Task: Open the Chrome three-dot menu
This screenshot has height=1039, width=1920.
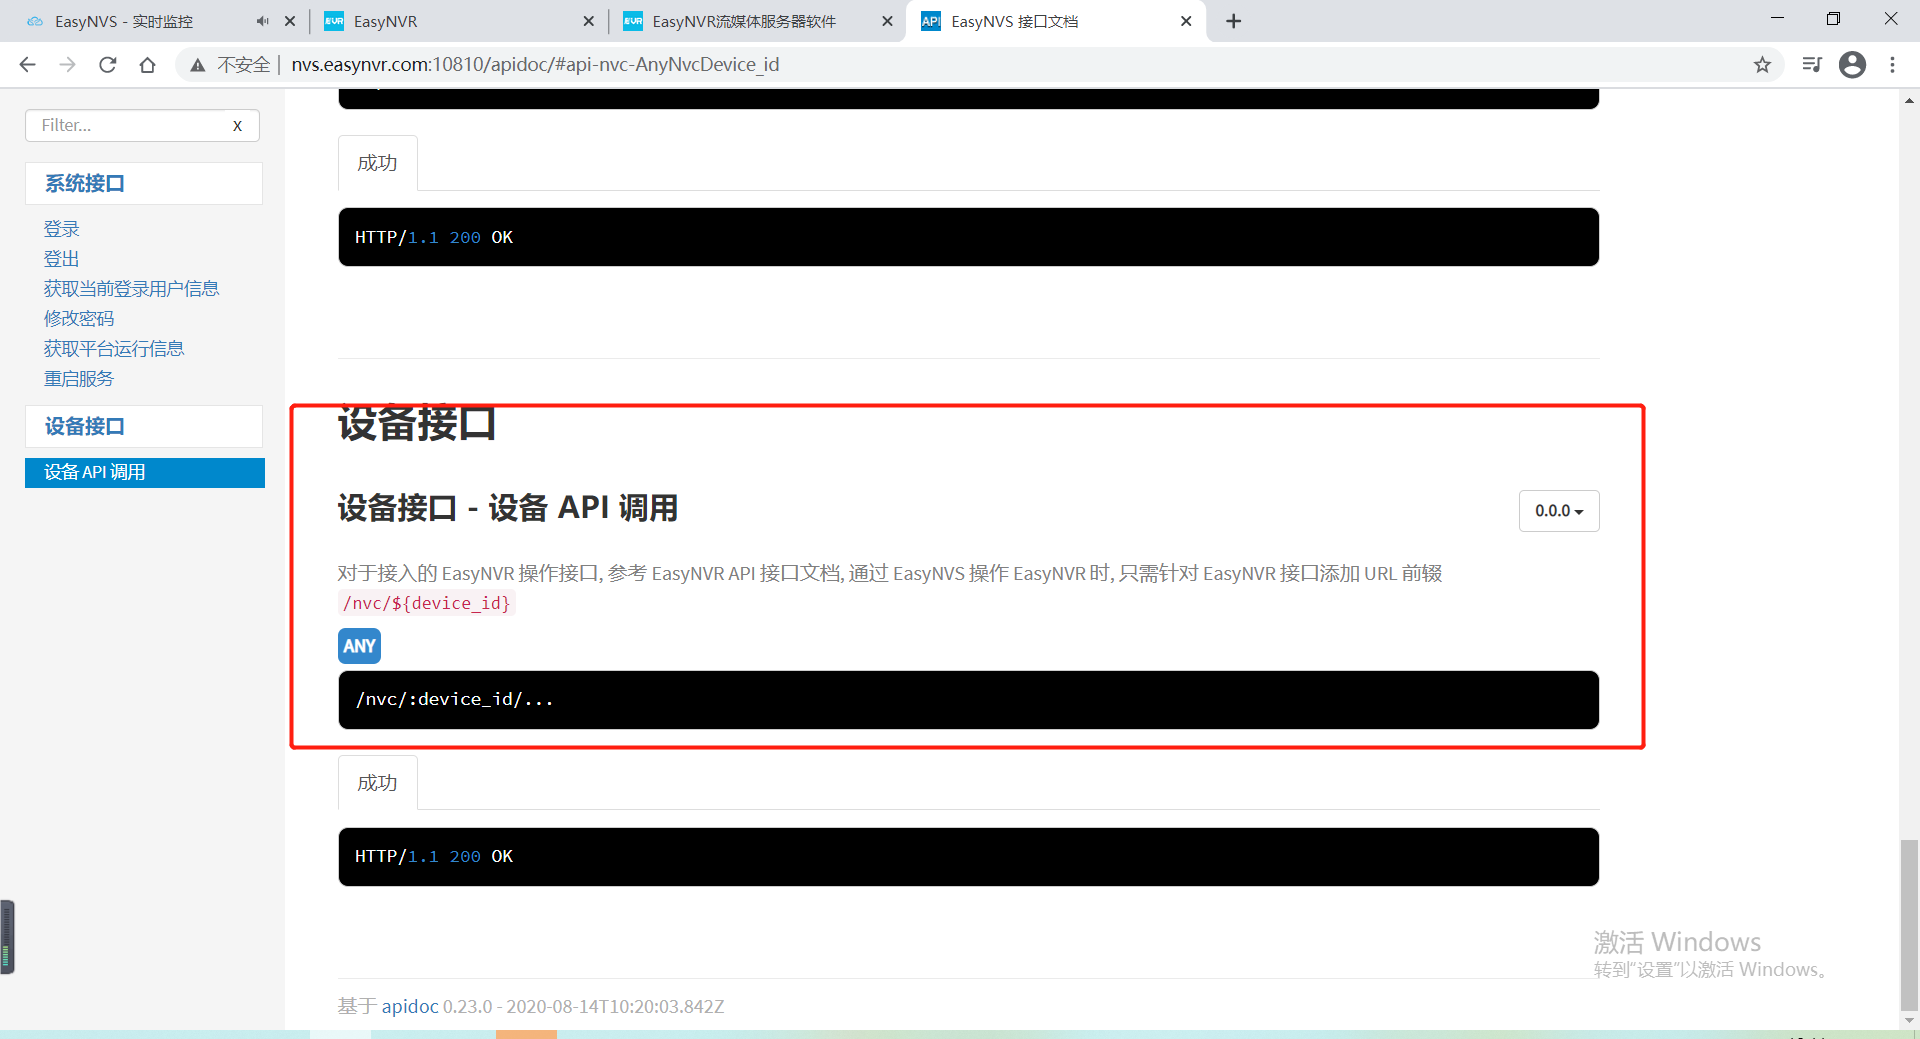Action: tap(1892, 65)
